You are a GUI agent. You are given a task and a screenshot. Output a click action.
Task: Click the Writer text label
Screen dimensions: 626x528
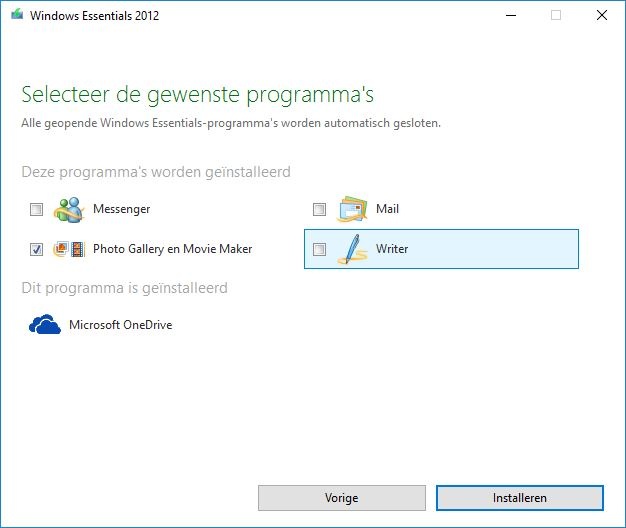pos(392,249)
